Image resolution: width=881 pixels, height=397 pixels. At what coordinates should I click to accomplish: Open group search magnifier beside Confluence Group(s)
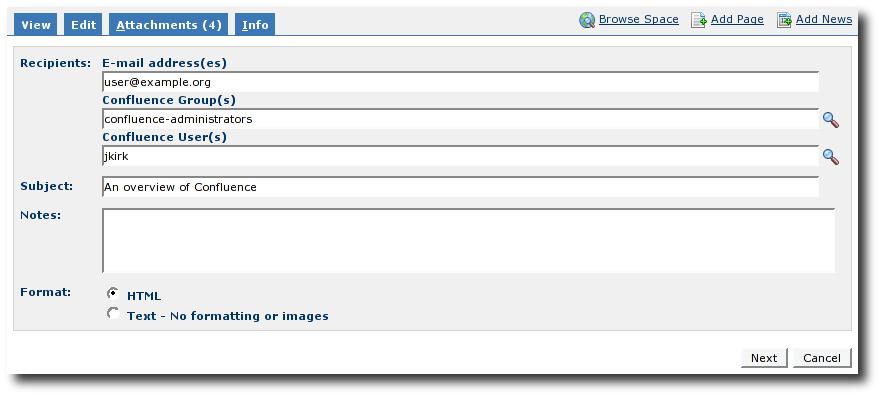click(x=831, y=120)
